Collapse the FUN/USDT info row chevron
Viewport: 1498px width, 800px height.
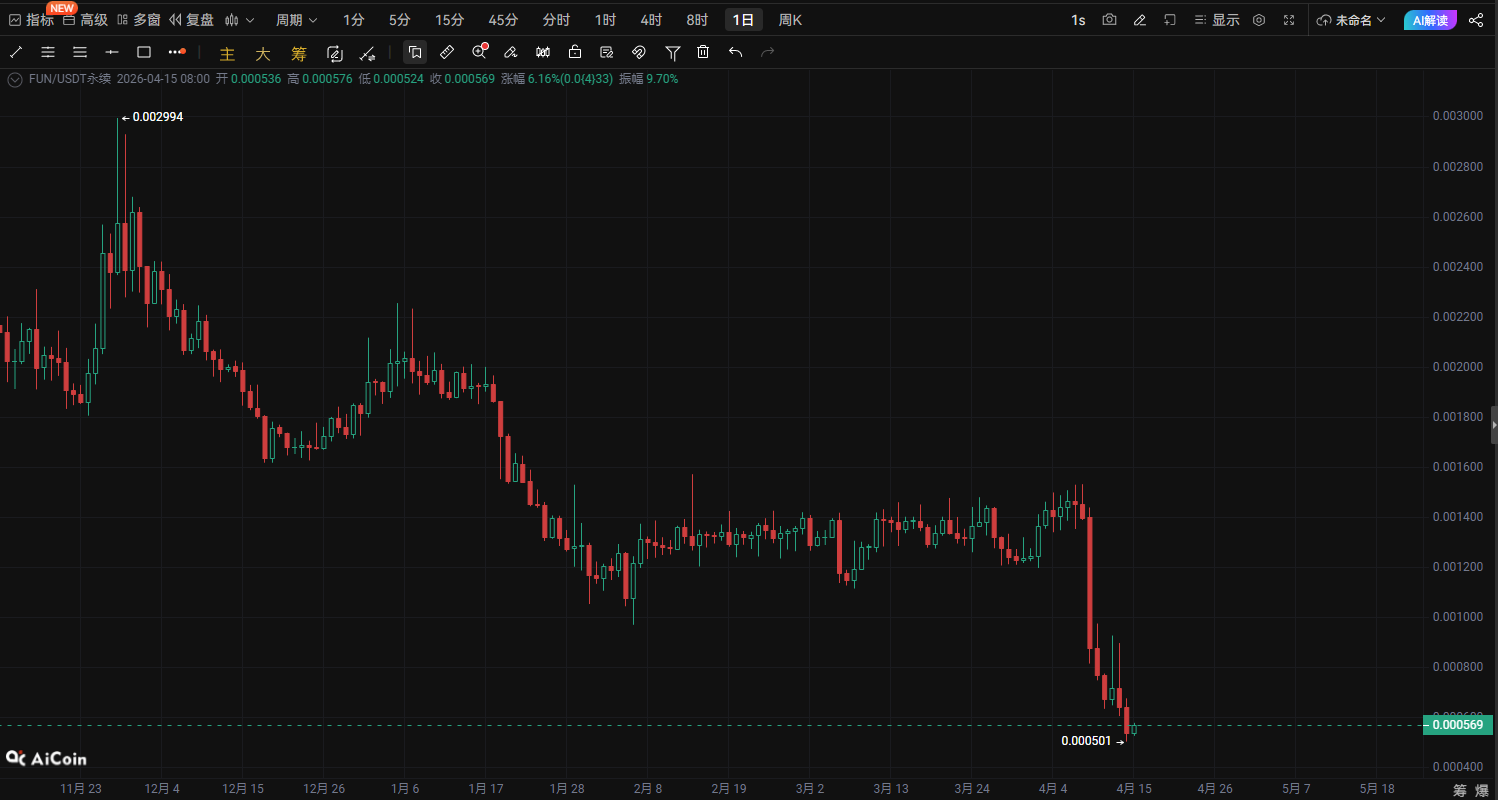14,79
